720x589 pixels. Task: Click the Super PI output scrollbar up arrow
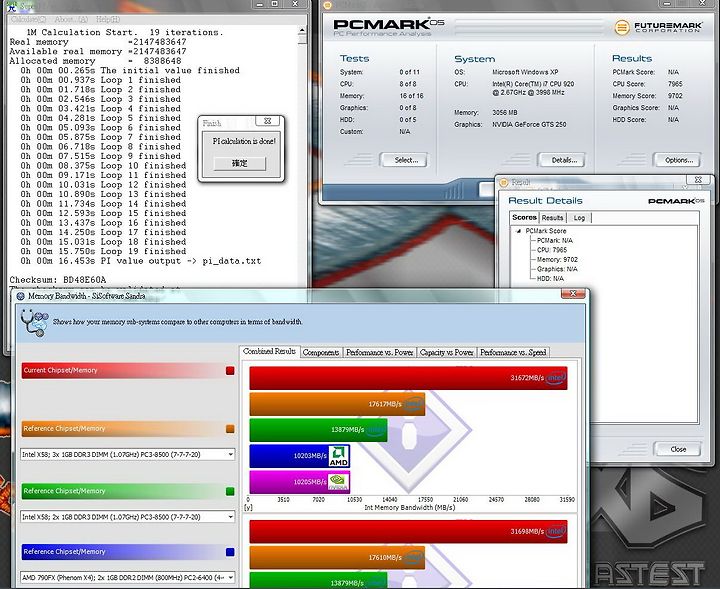point(302,31)
